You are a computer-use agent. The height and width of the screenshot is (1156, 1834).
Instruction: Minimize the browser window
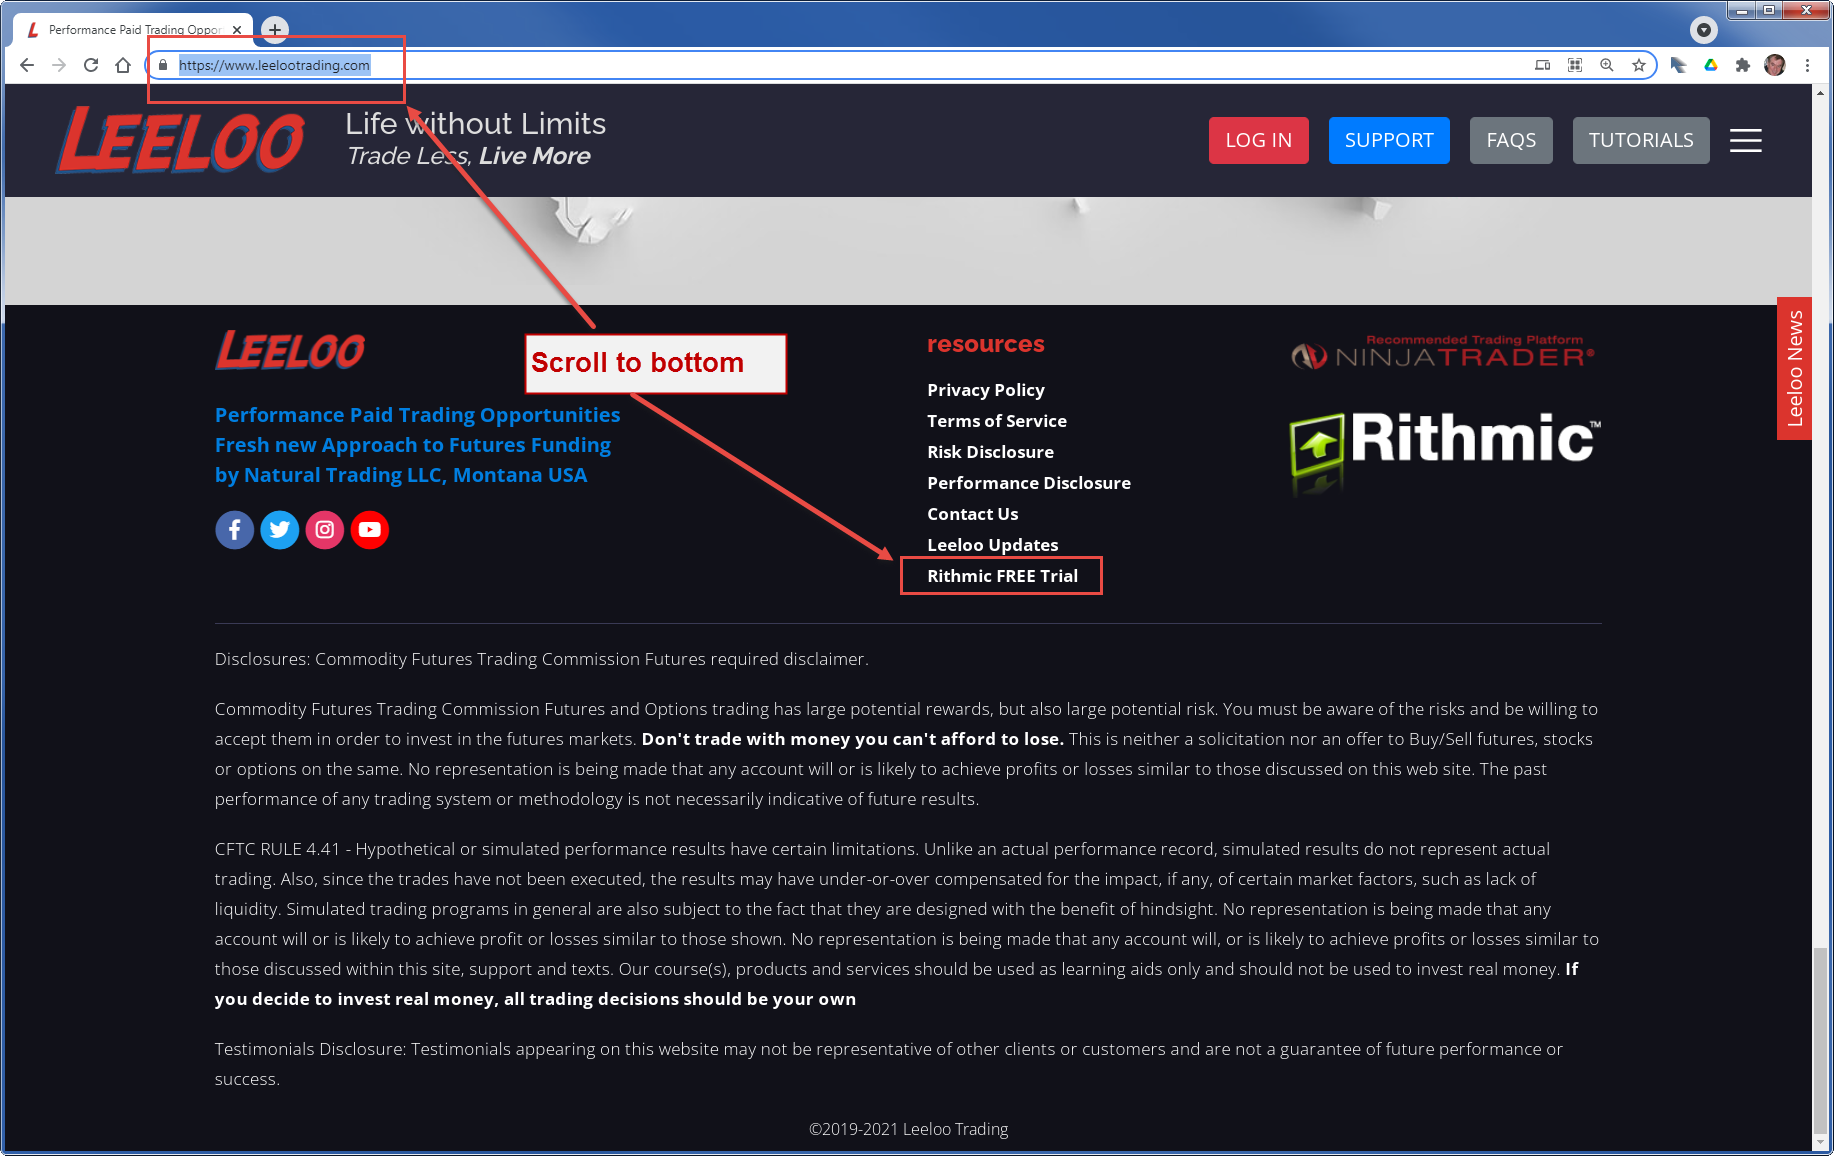[x=1741, y=10]
